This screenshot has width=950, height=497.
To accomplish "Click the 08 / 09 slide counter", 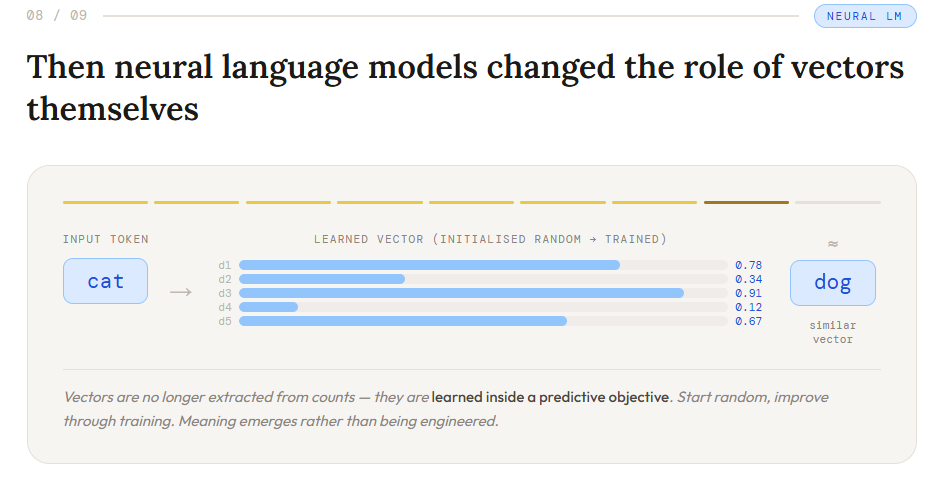I will (x=57, y=15).
